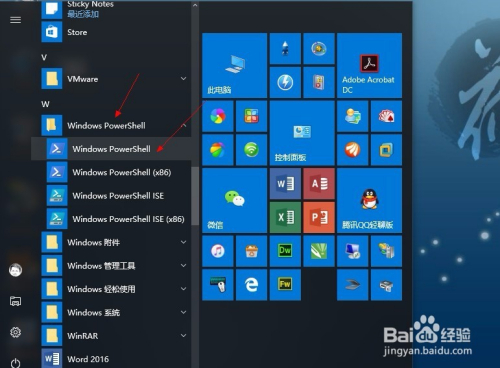Open the colorful pinwheel tile

[218, 116]
